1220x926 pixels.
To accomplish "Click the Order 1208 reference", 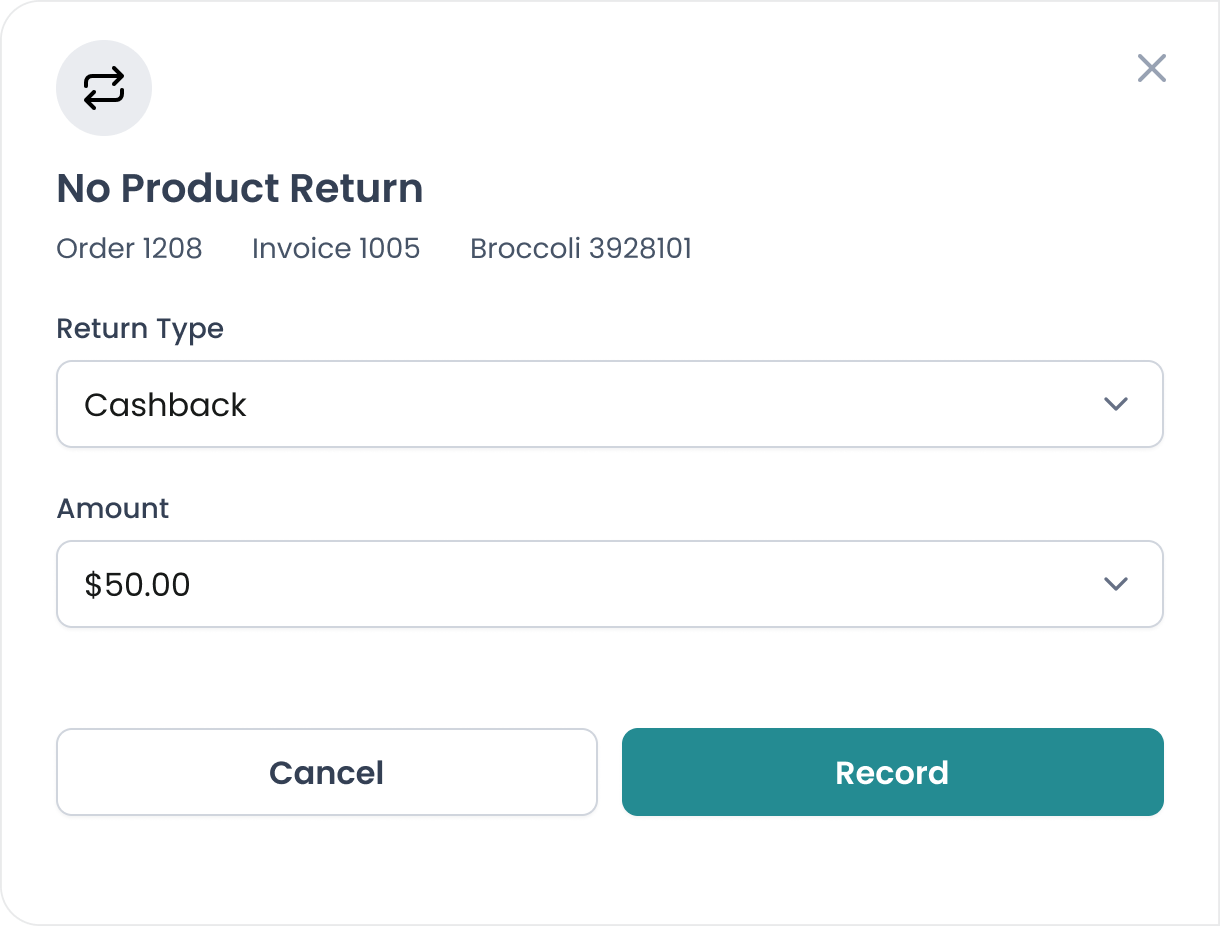I will (x=129, y=248).
